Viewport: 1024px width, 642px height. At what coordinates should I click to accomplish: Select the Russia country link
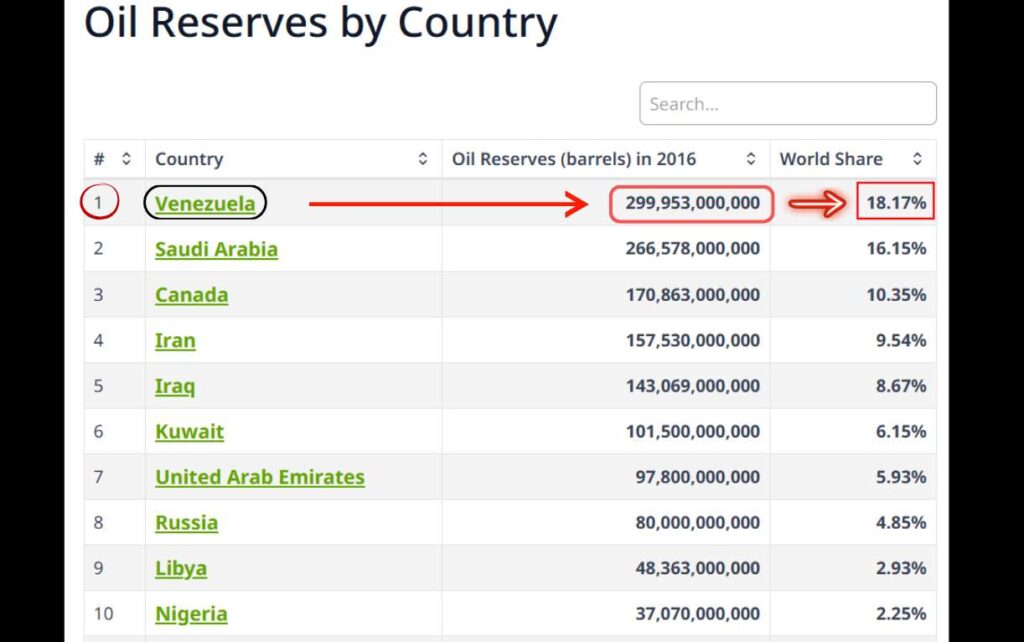(186, 523)
